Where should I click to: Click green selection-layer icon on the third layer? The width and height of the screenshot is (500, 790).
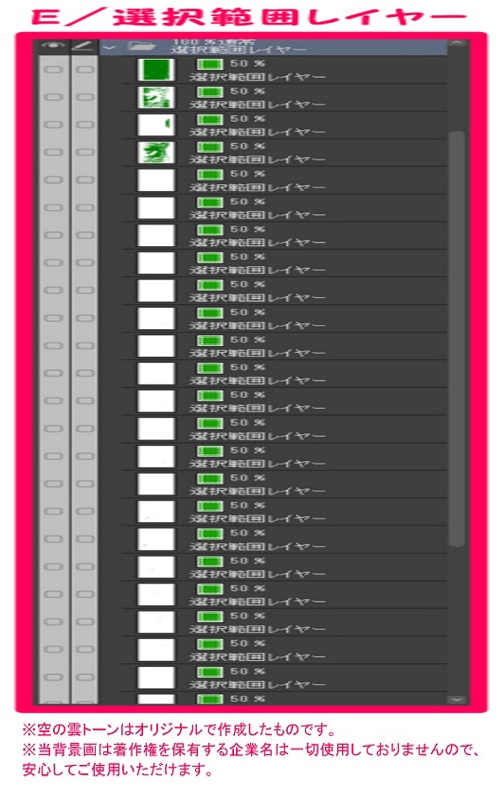pyautogui.click(x=210, y=120)
